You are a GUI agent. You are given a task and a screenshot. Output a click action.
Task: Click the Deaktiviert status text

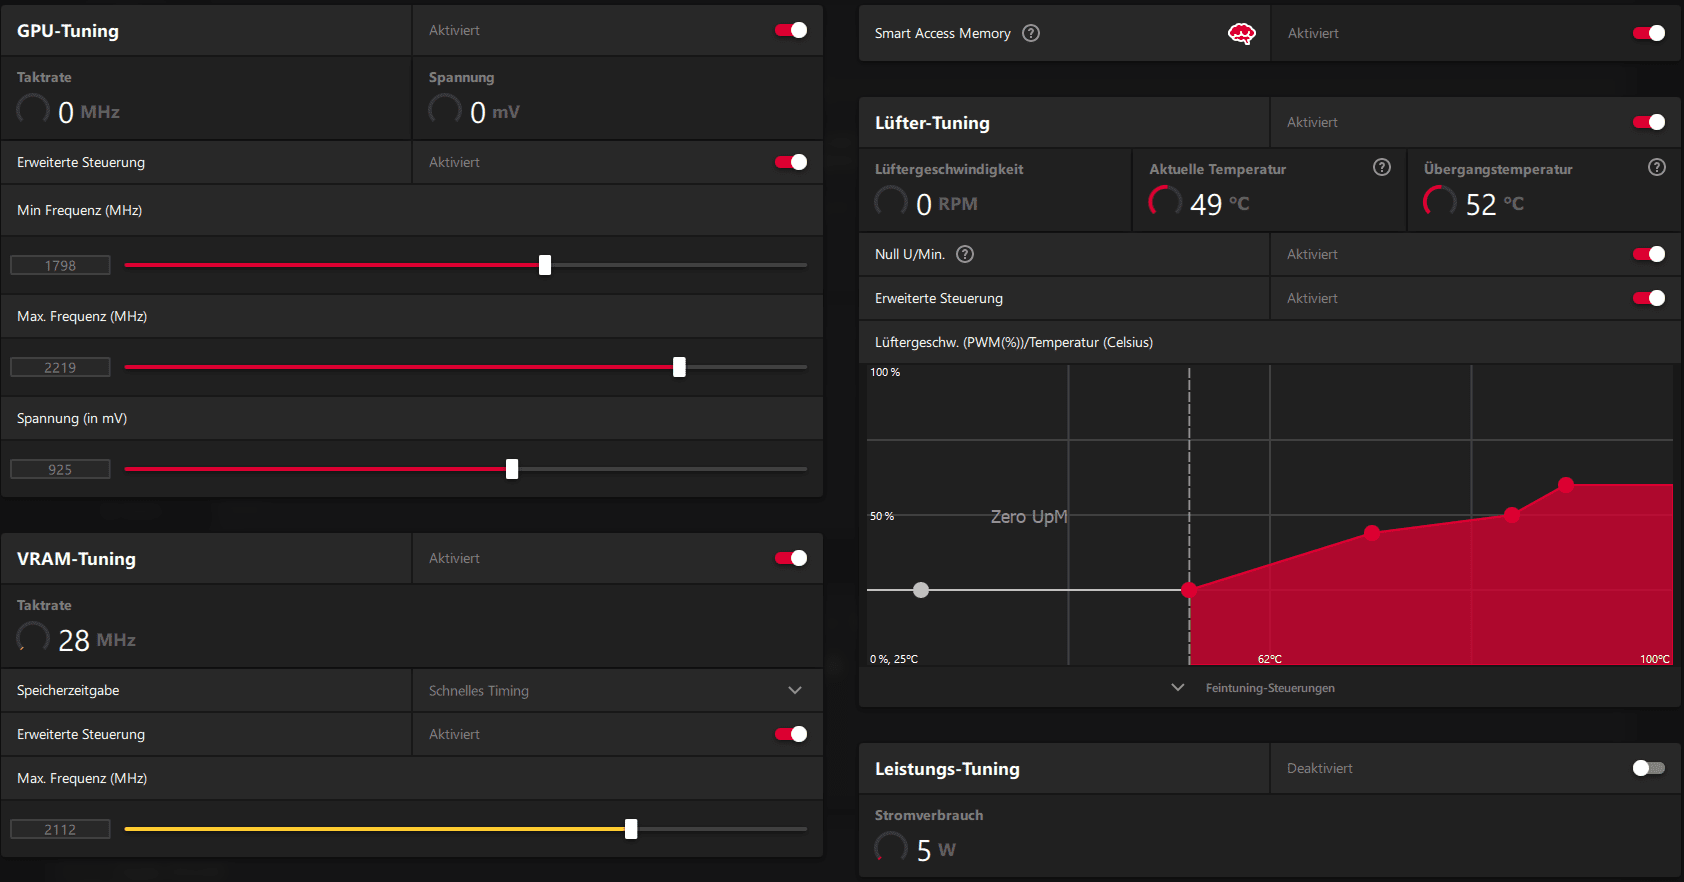[1319, 768]
